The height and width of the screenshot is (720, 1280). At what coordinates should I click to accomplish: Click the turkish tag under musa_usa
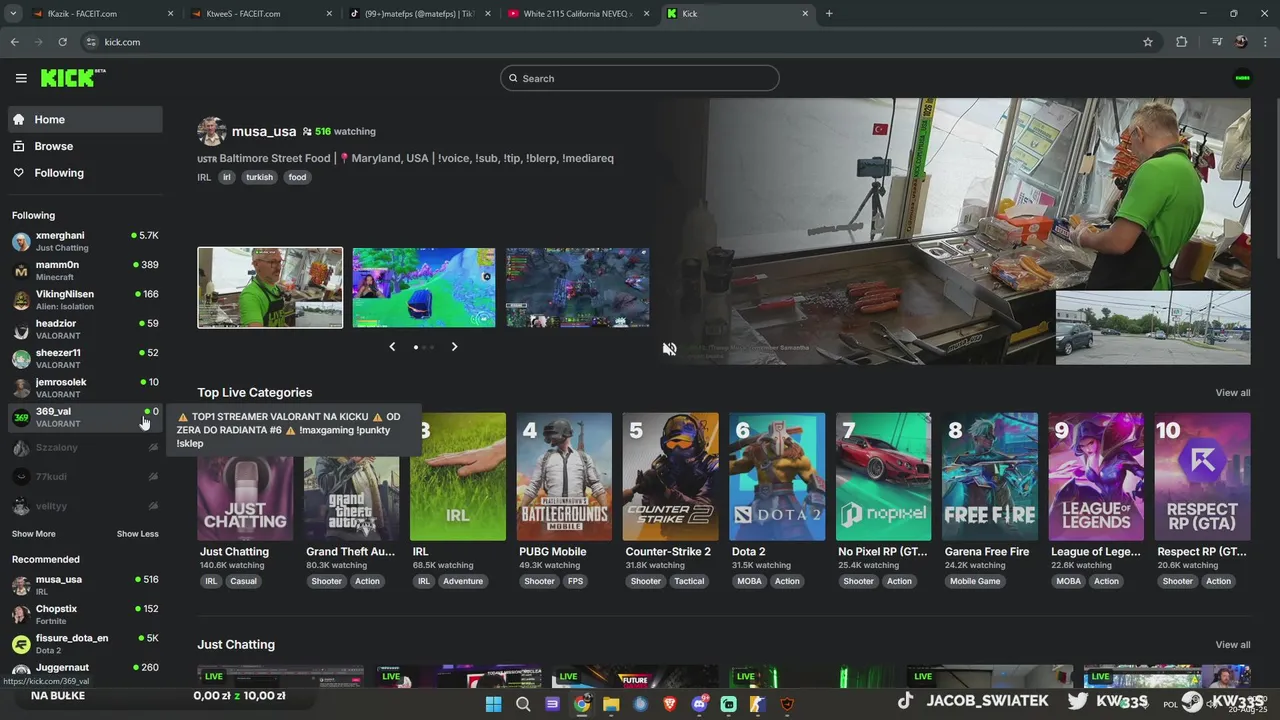click(x=259, y=177)
